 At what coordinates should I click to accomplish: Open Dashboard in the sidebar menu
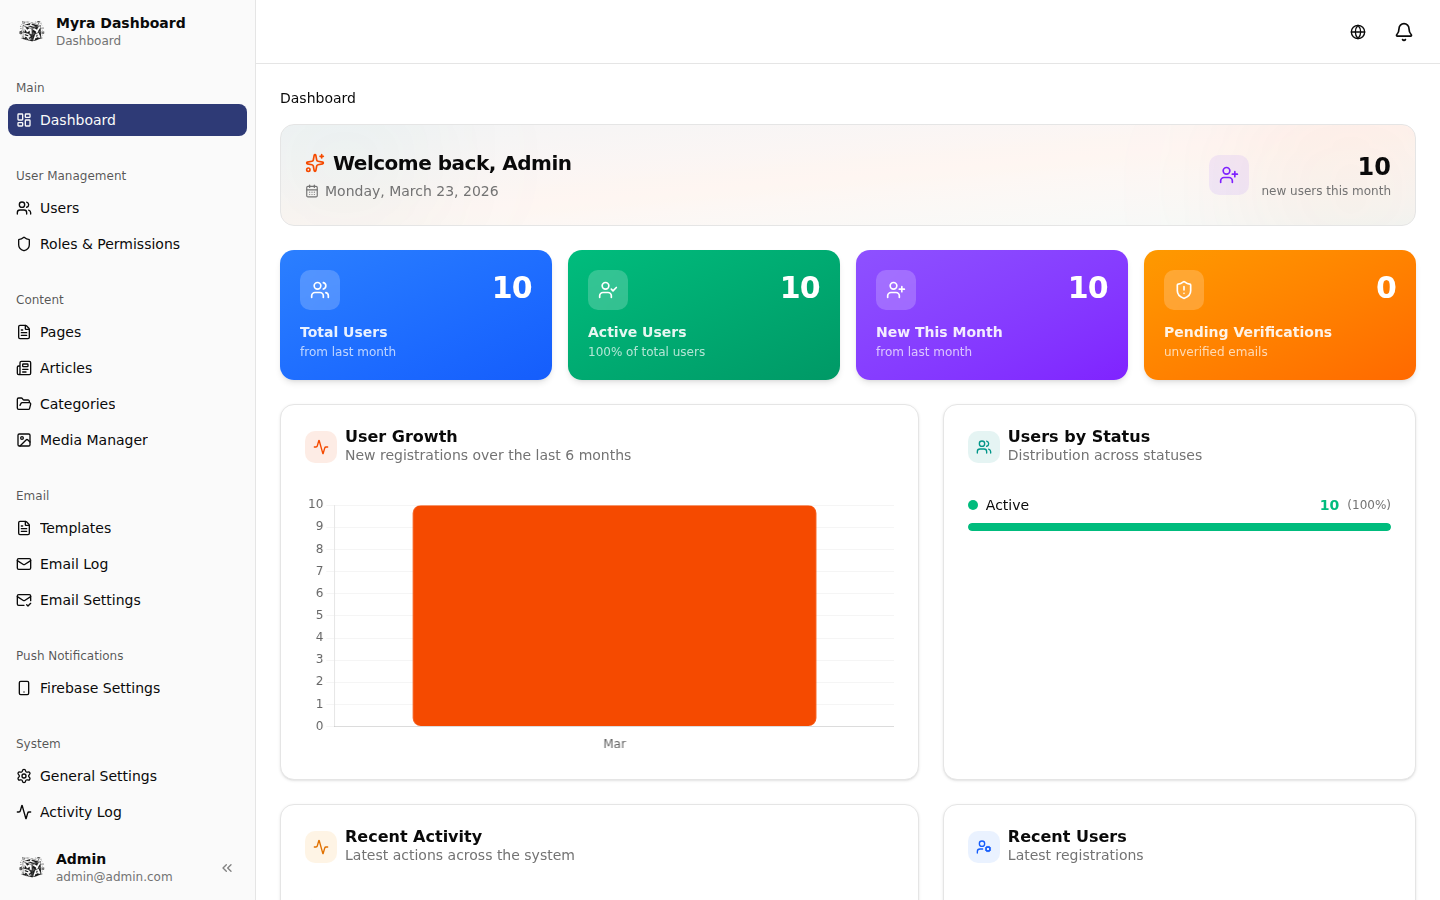point(127,120)
